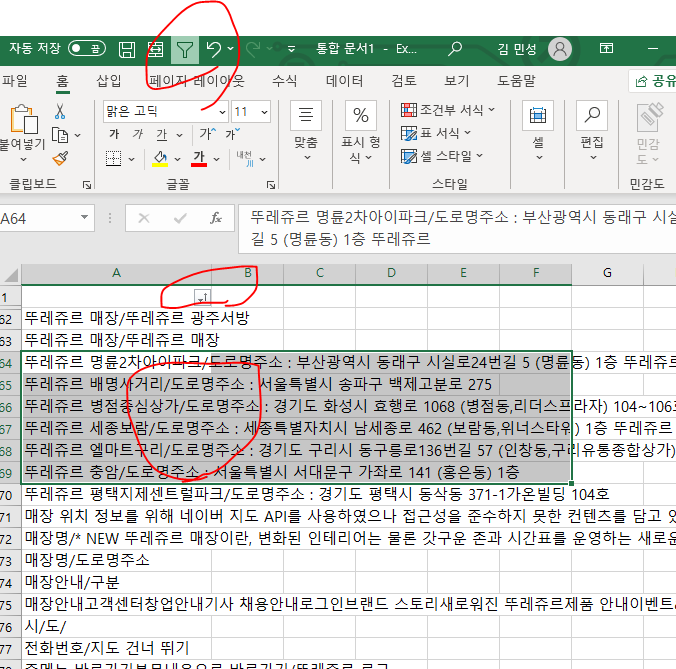Select column G header
This screenshot has height=669, width=676.
point(607,273)
